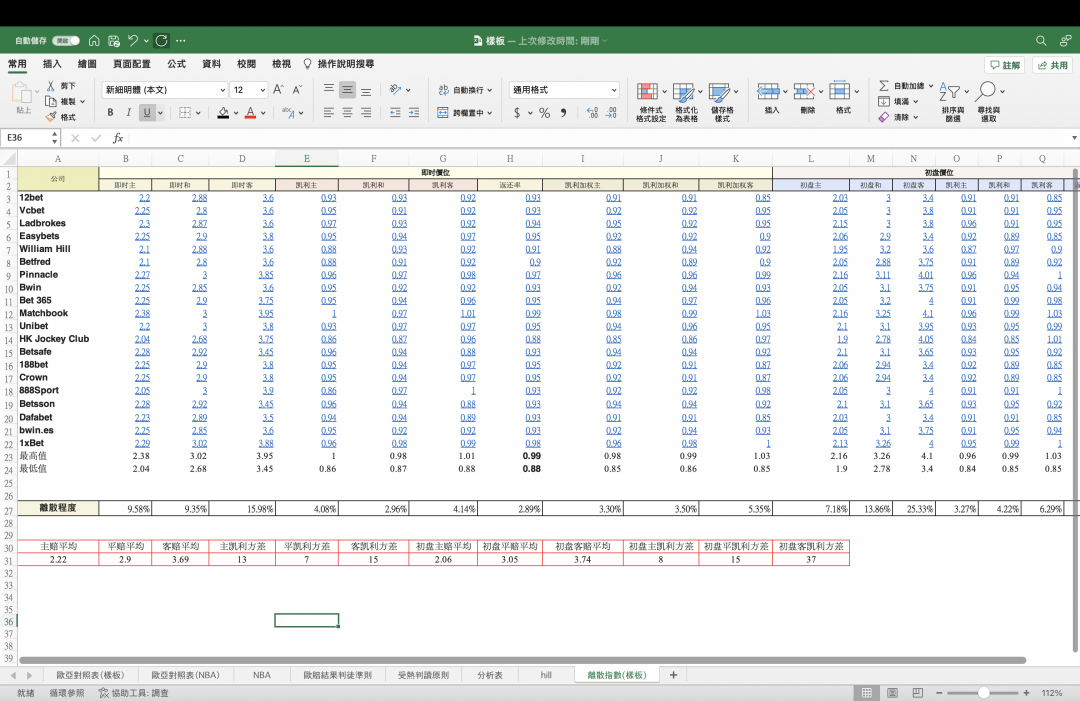Open the Insert (插入) ribbon tab
The width and height of the screenshot is (1080, 701).
click(52, 64)
